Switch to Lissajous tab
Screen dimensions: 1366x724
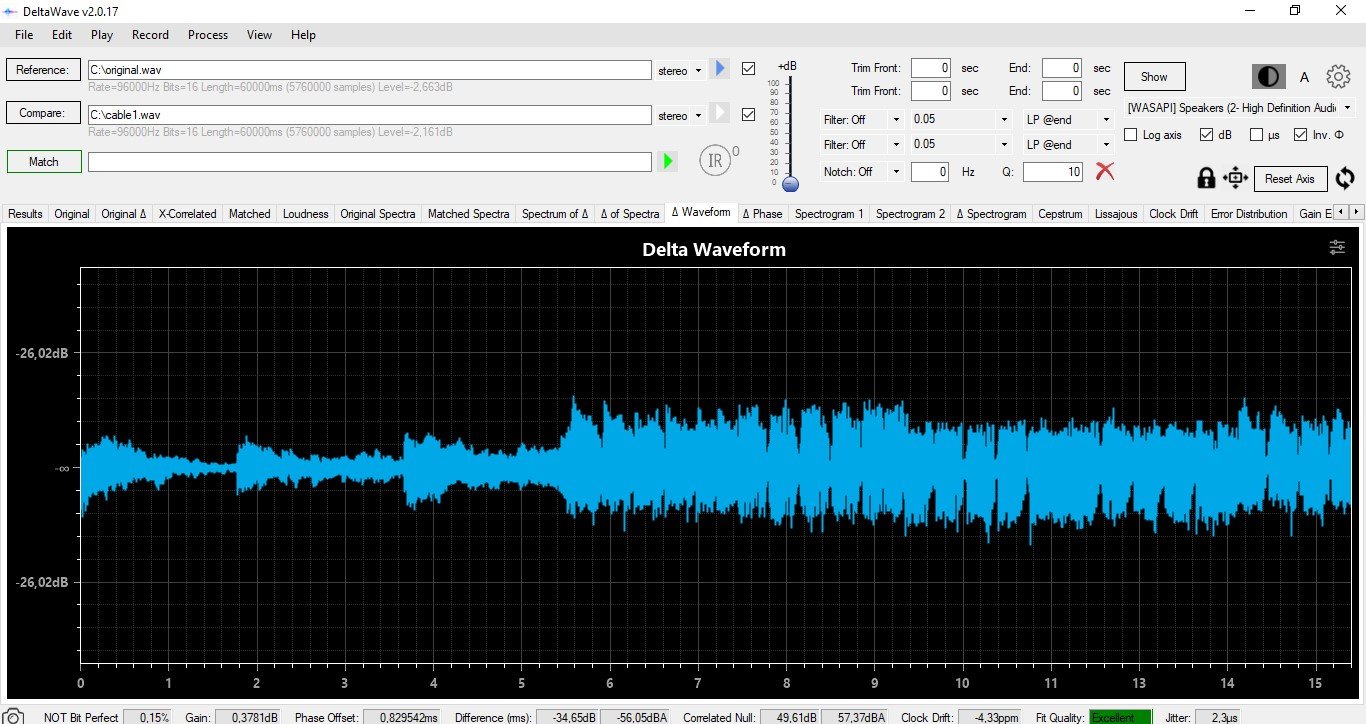pos(1116,213)
